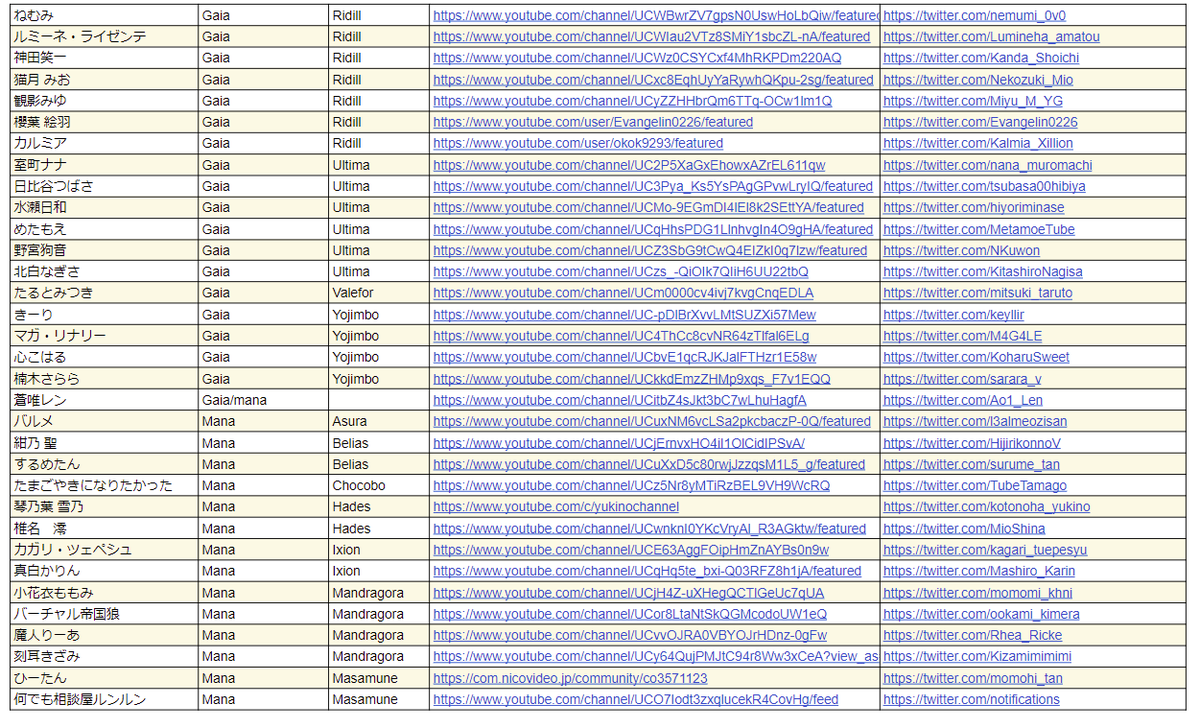Open the Twitter link MetamoeTube

point(980,229)
